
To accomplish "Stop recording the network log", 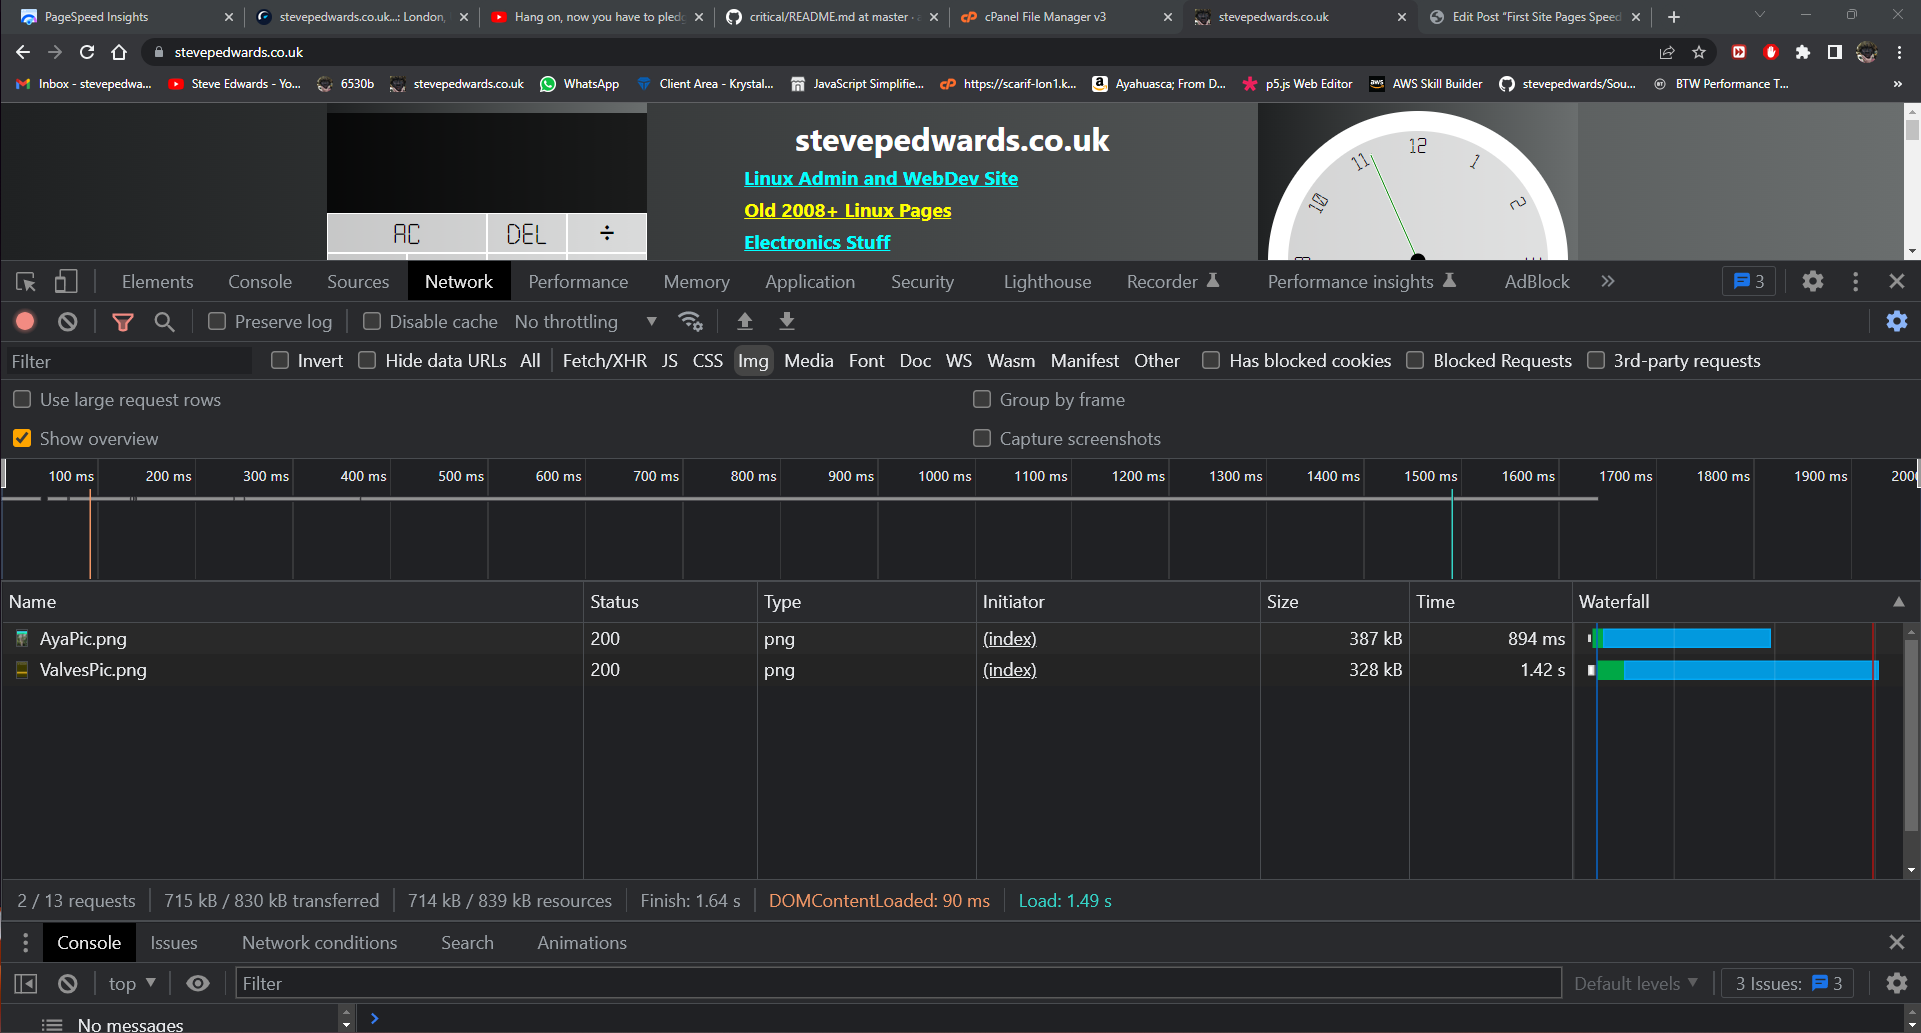I will click(x=25, y=321).
